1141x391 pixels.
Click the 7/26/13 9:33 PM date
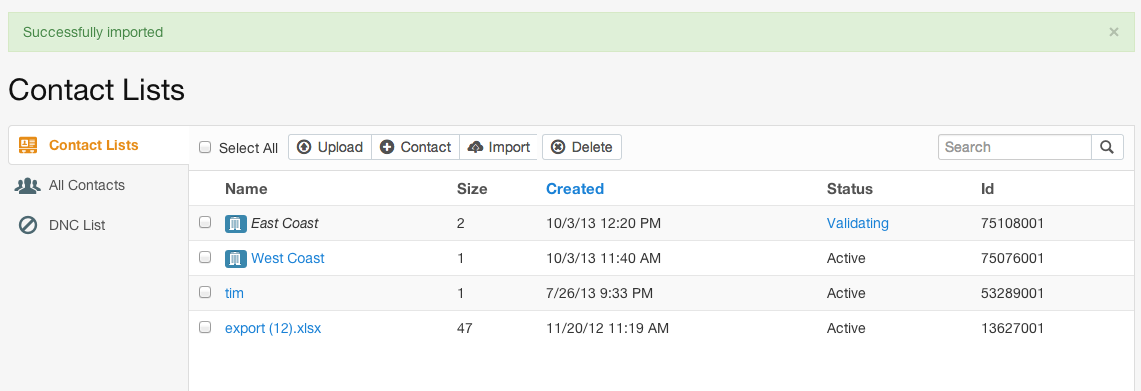pos(599,293)
